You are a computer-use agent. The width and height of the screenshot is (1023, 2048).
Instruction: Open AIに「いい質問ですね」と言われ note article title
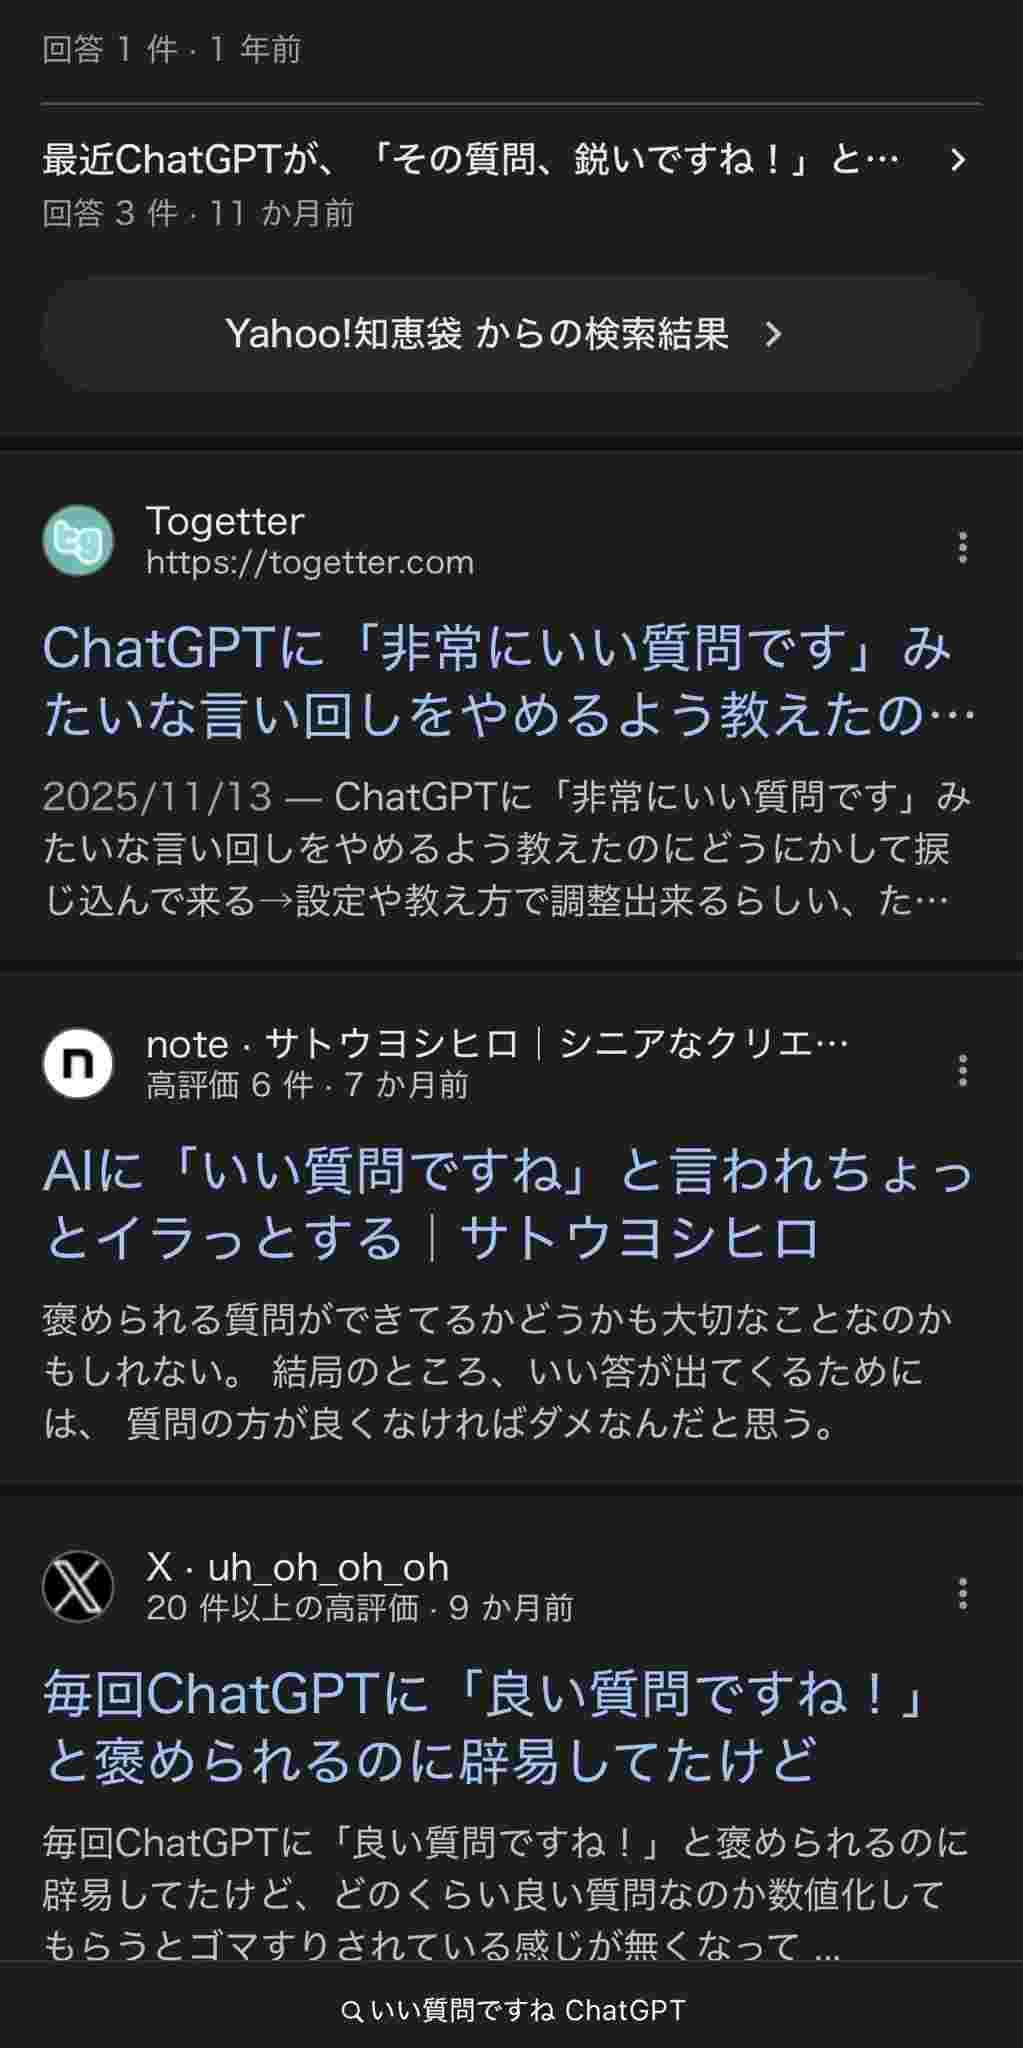coord(508,1204)
